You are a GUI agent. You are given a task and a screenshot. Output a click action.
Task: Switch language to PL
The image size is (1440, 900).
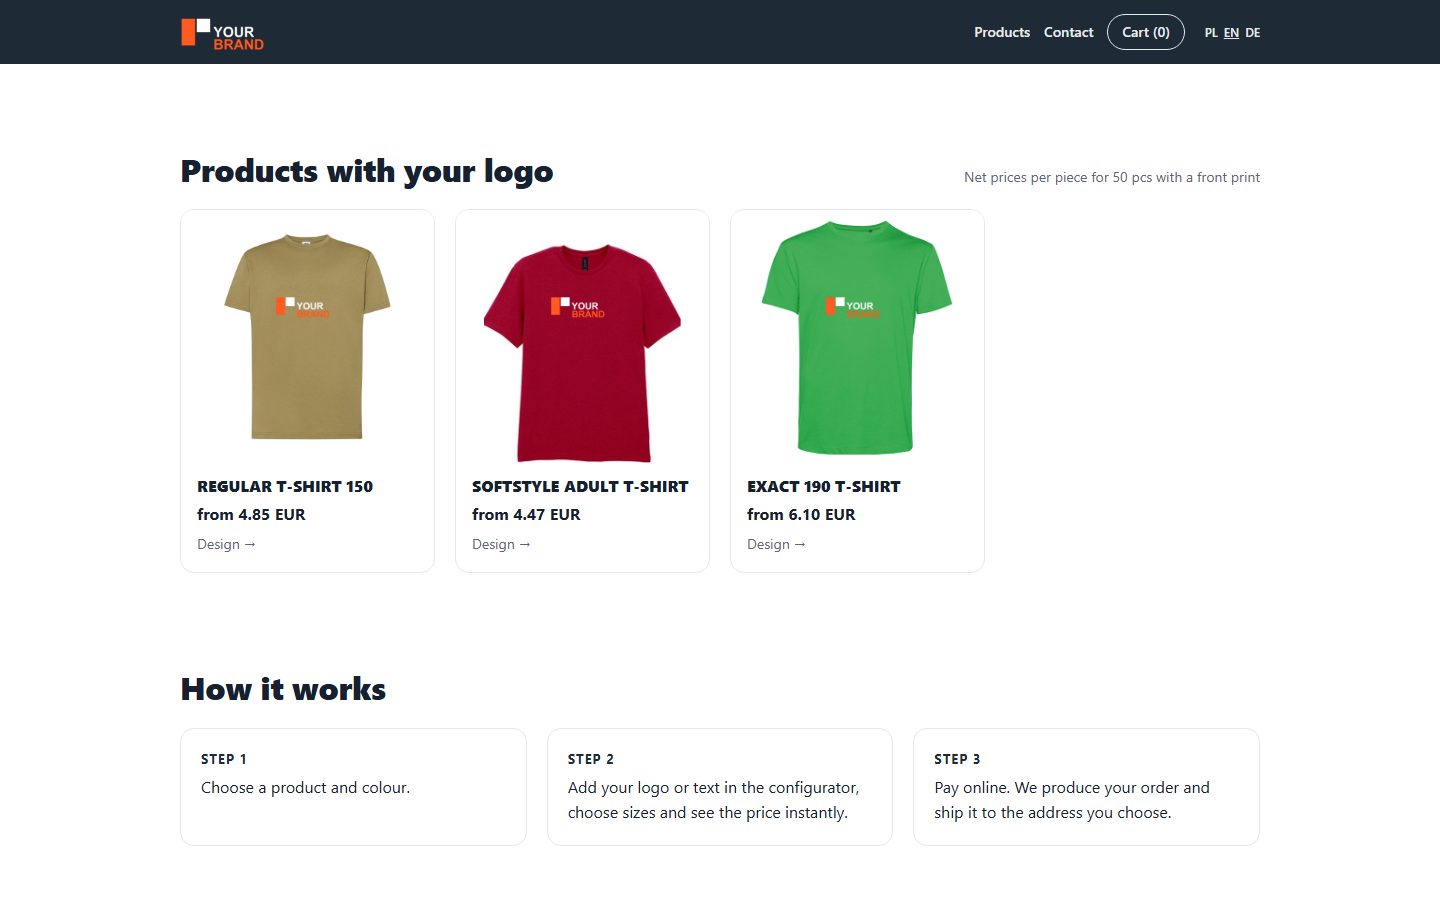tap(1211, 33)
